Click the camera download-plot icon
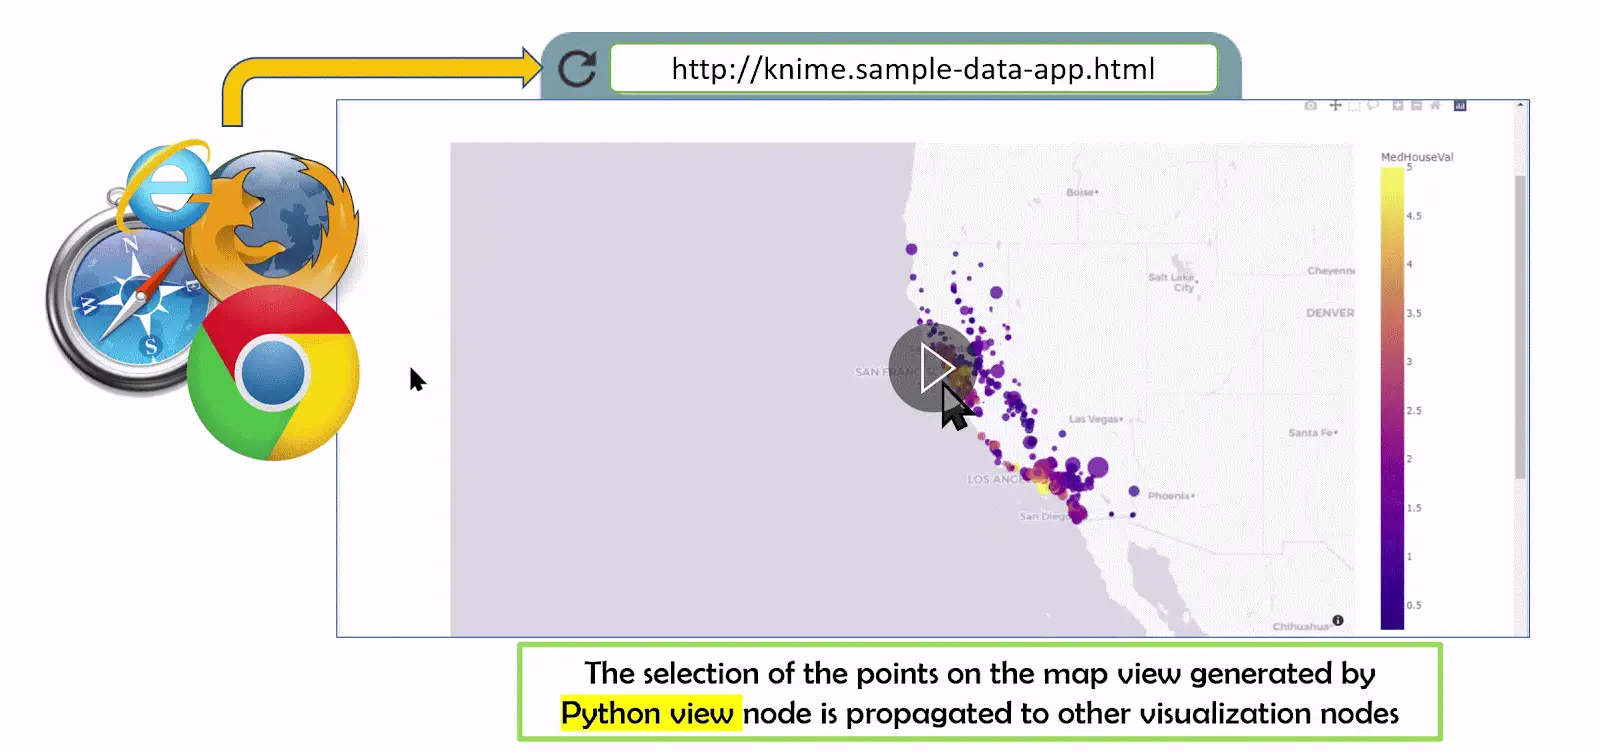Viewport: 1600px width, 753px height. pos(1310,105)
